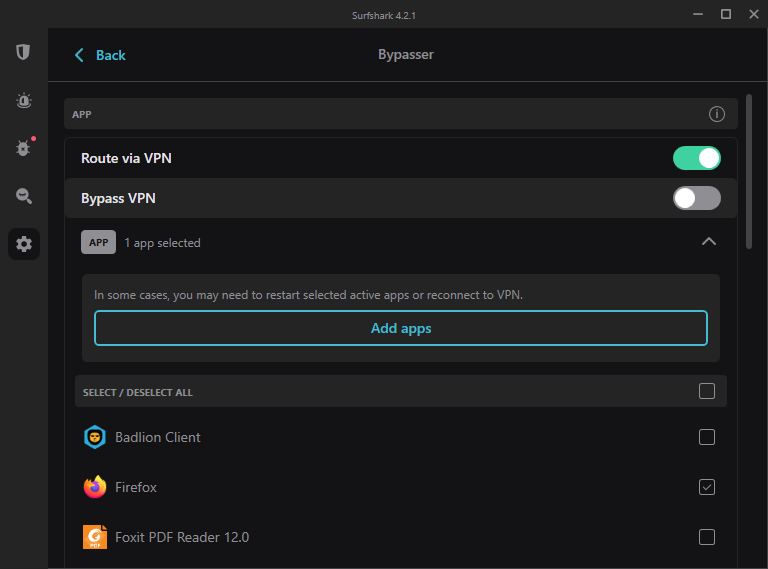Click the vertical scrollbar thumb

[x=748, y=171]
